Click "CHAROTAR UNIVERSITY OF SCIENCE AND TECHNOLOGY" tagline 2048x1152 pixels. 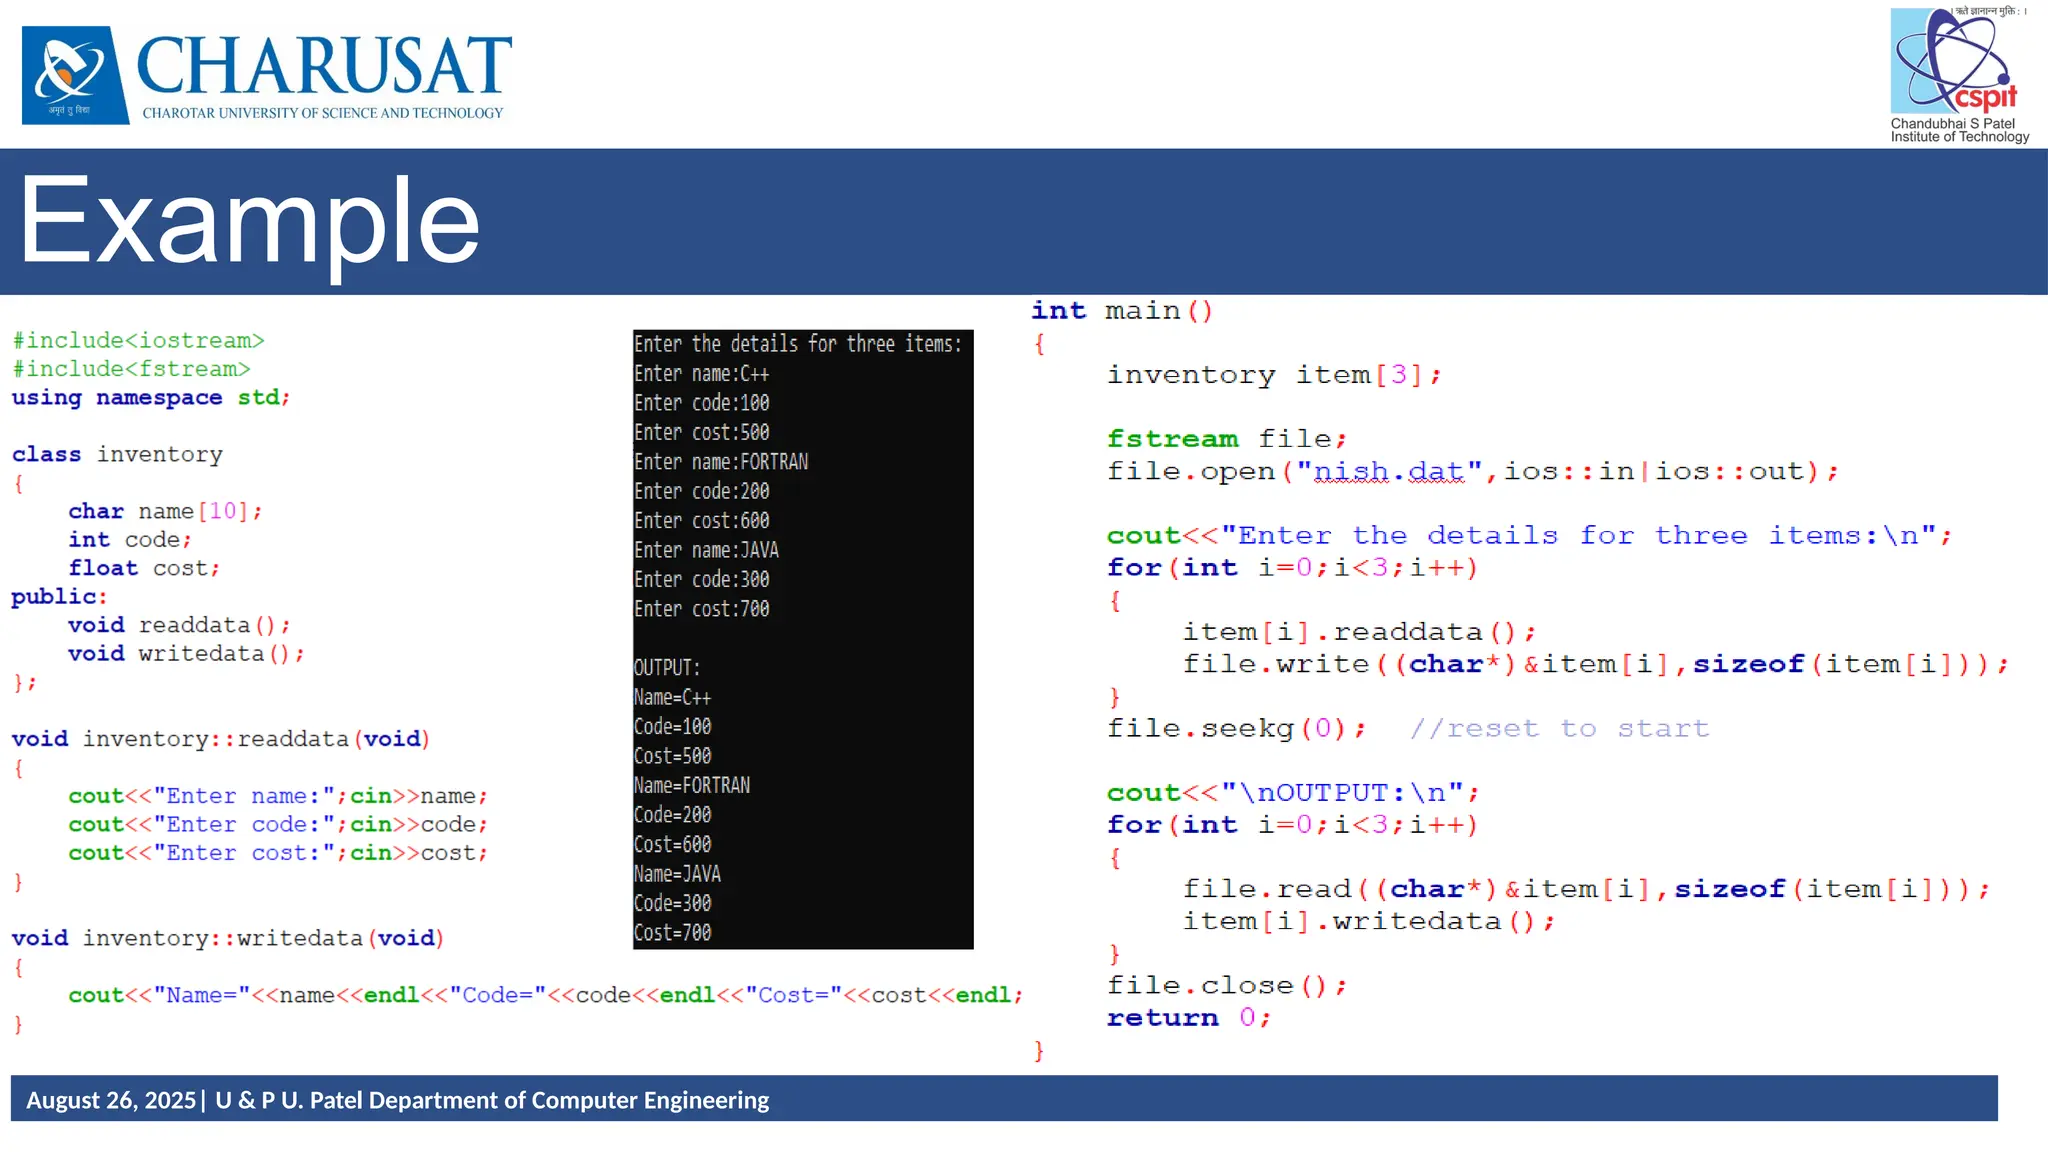pyautogui.click(x=323, y=113)
